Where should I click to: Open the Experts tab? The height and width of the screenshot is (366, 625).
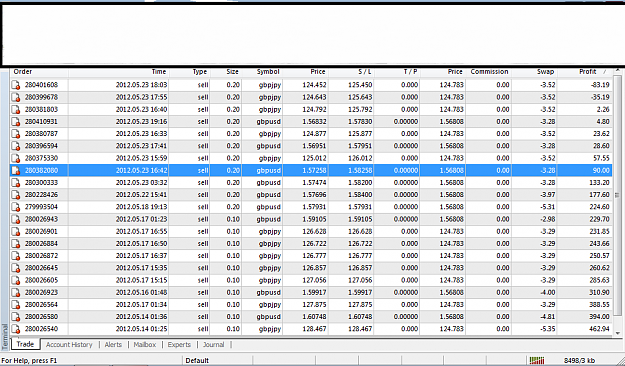pos(179,344)
